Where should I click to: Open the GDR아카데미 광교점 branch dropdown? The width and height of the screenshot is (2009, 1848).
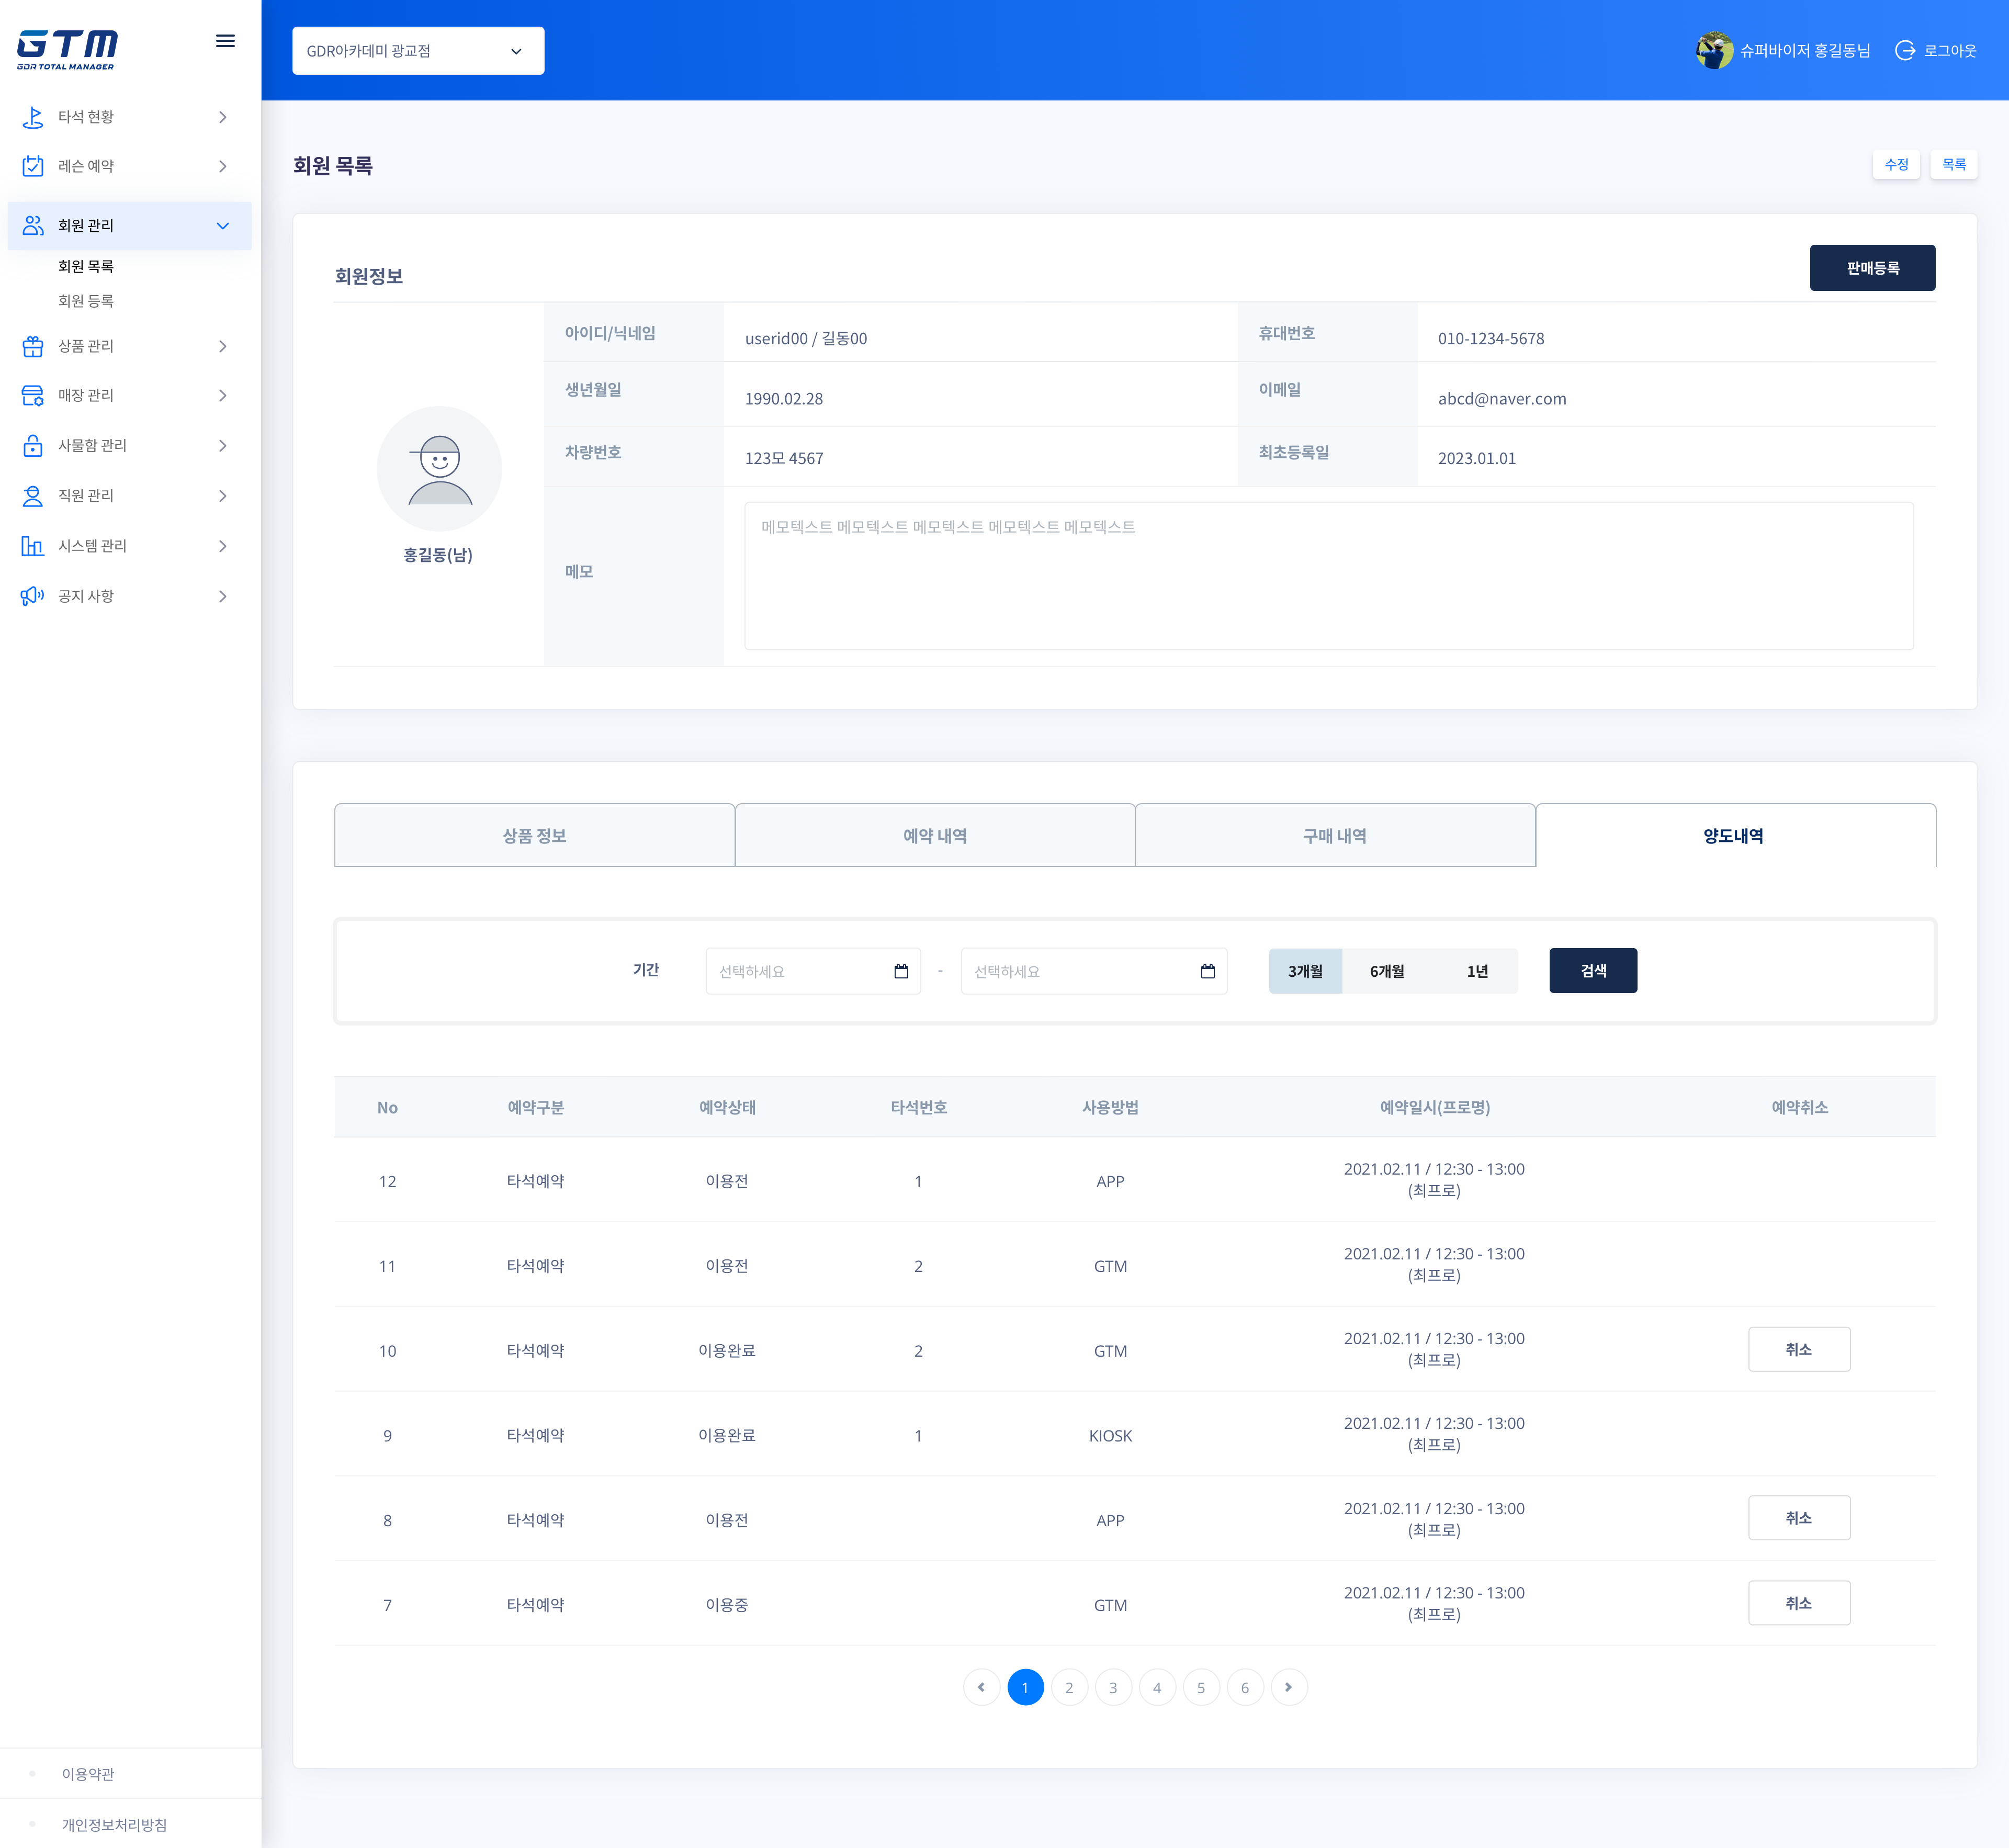point(418,51)
